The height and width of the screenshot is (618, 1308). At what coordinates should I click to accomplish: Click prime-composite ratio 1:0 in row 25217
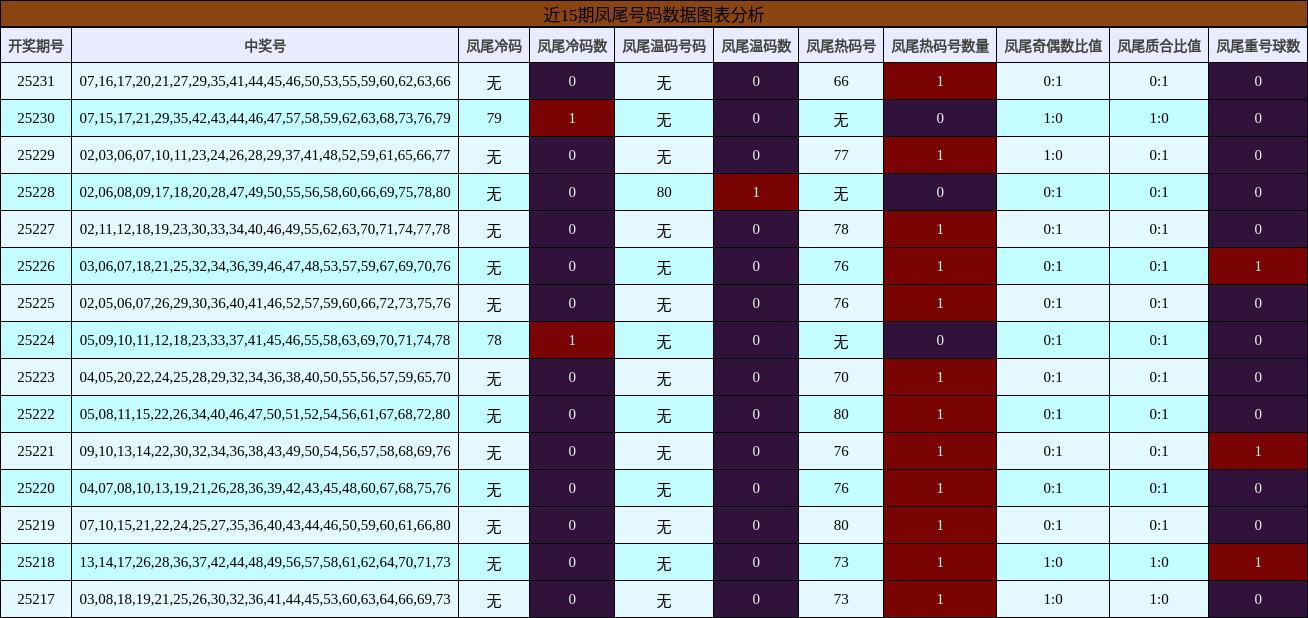click(1159, 599)
